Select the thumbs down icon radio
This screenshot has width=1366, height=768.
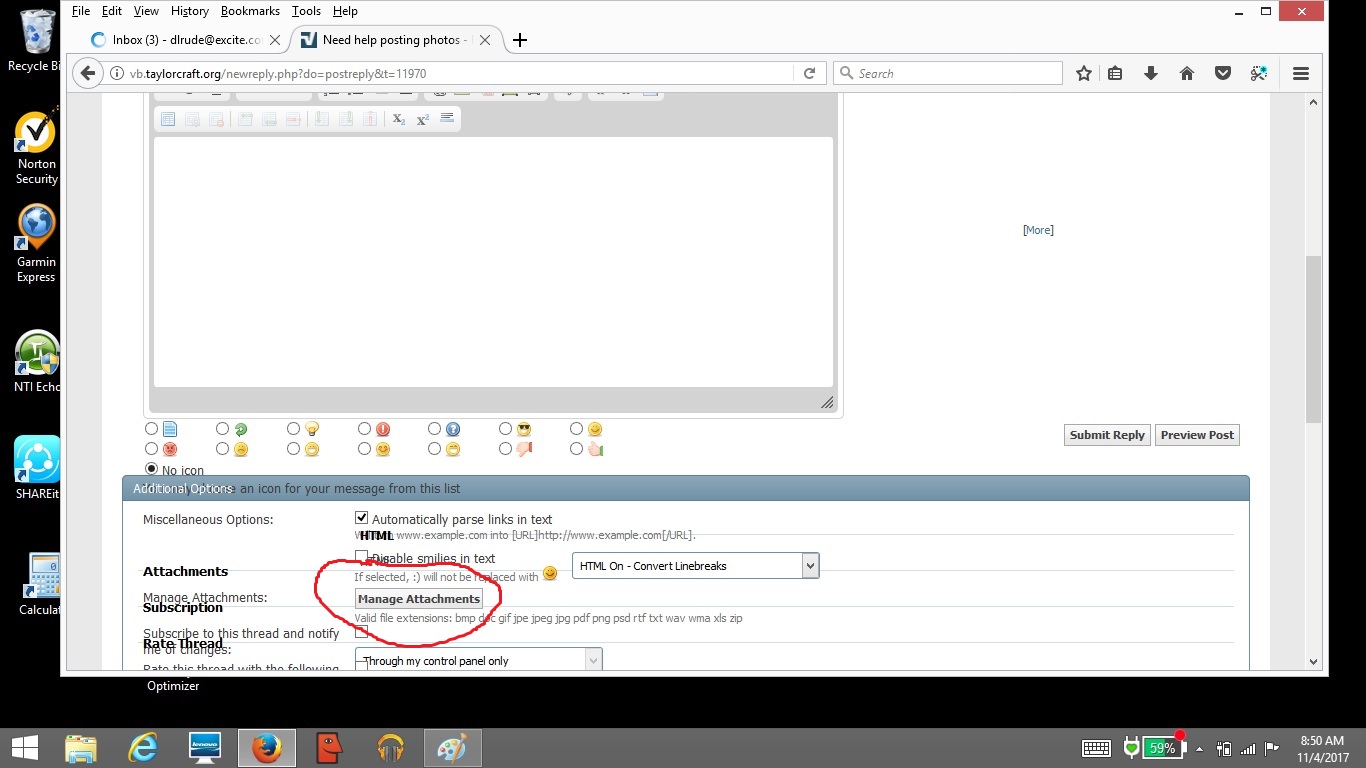tap(505, 449)
